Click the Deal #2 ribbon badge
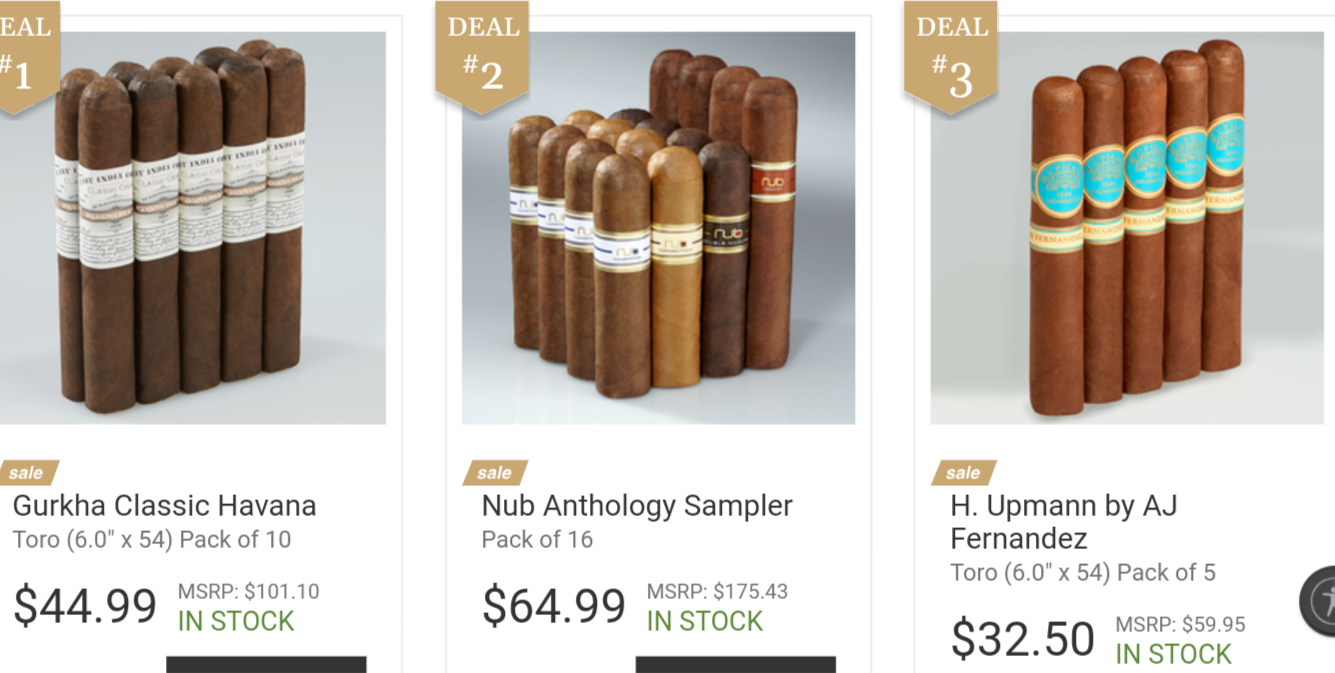Viewport: 1335px width, 673px height. click(482, 57)
